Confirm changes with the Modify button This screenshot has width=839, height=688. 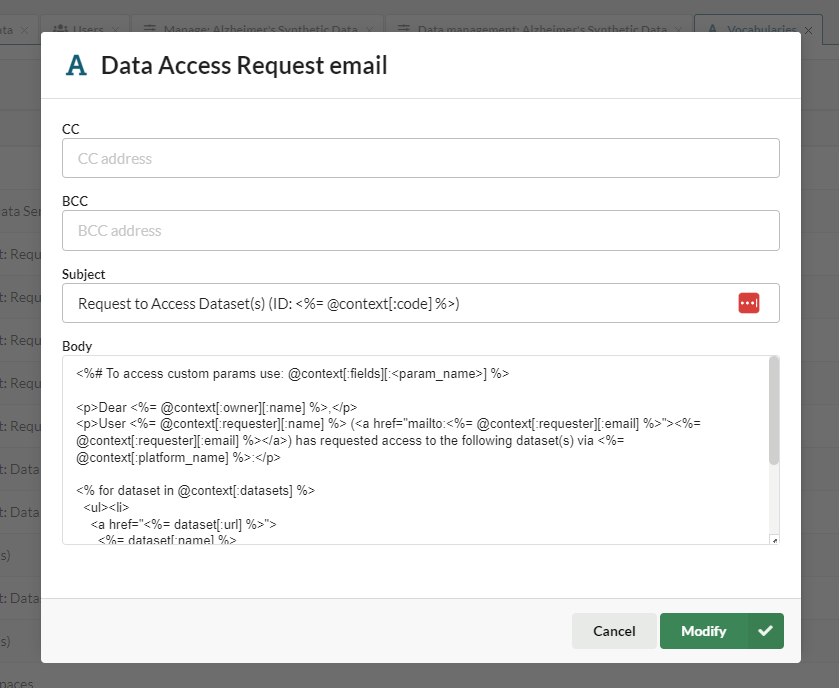(704, 631)
